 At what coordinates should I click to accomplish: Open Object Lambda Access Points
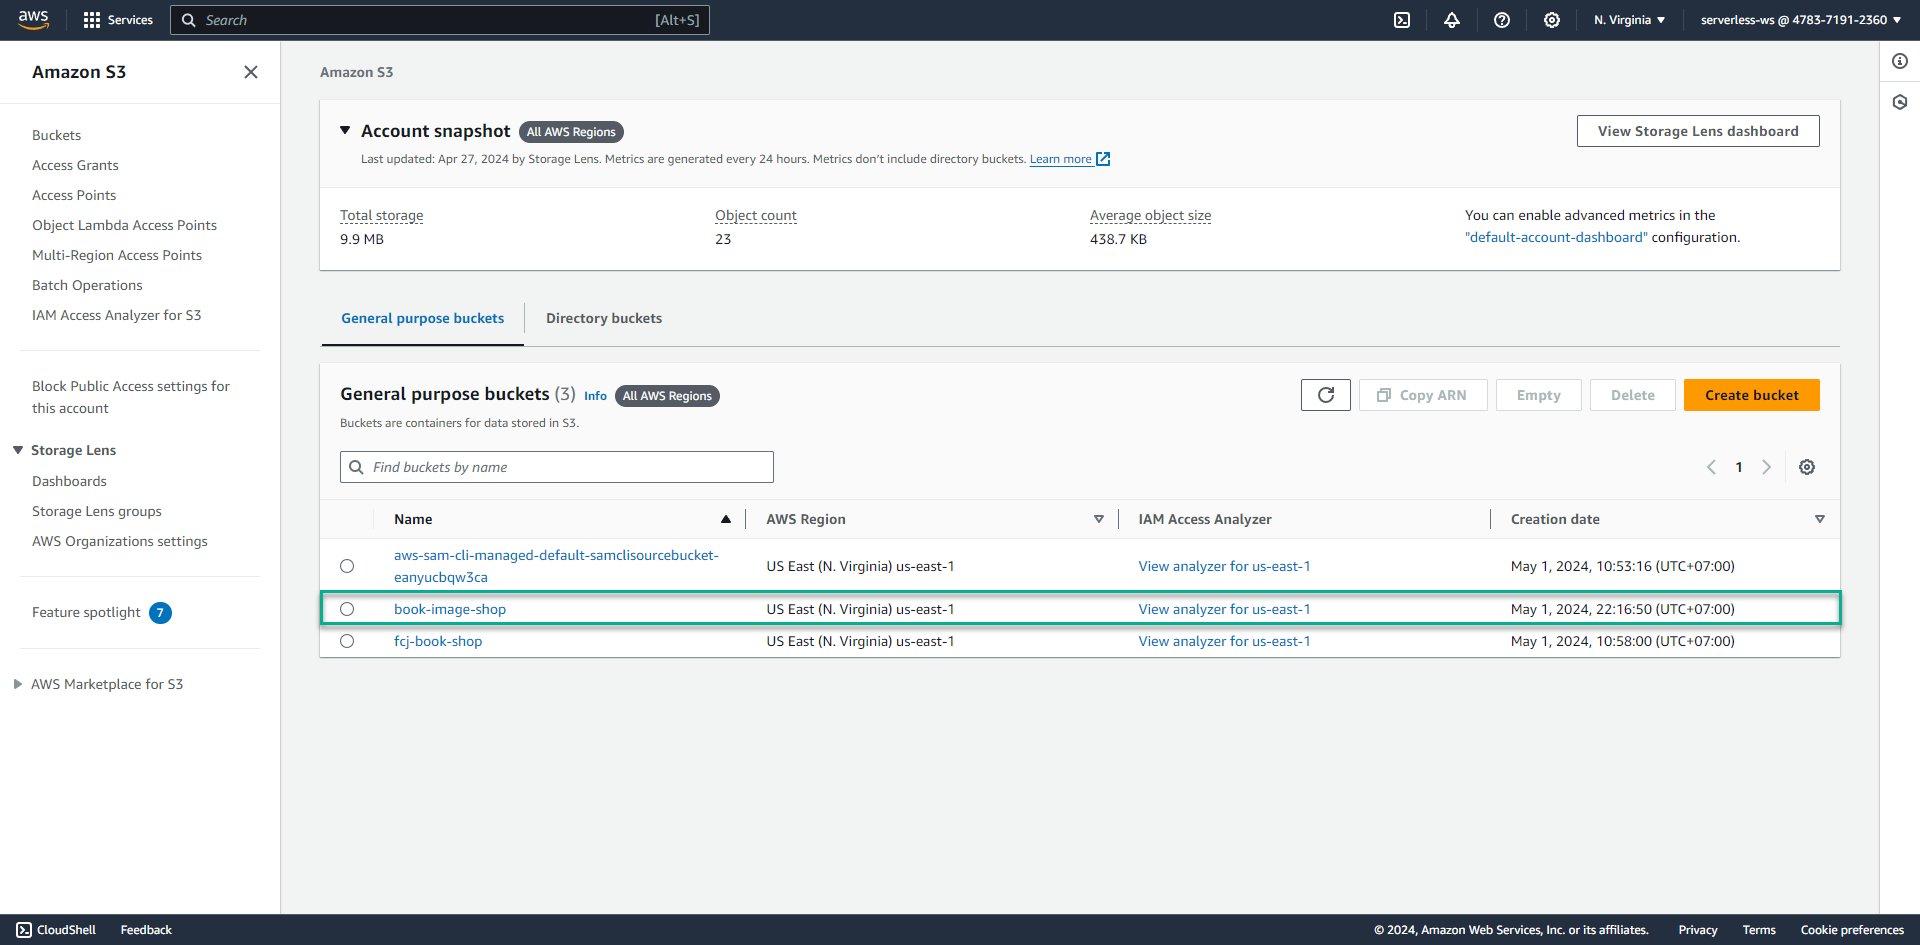point(124,225)
